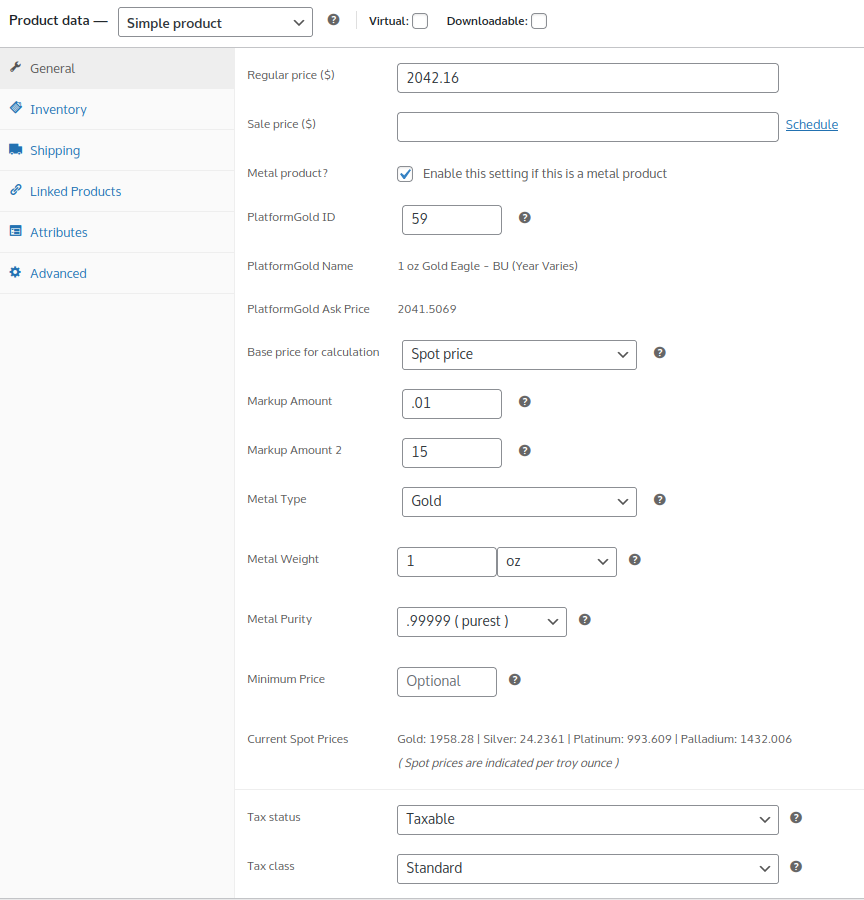Click the Markup Amount 2 field showing 15
Viewport: 864px width, 900px height.
pos(452,453)
